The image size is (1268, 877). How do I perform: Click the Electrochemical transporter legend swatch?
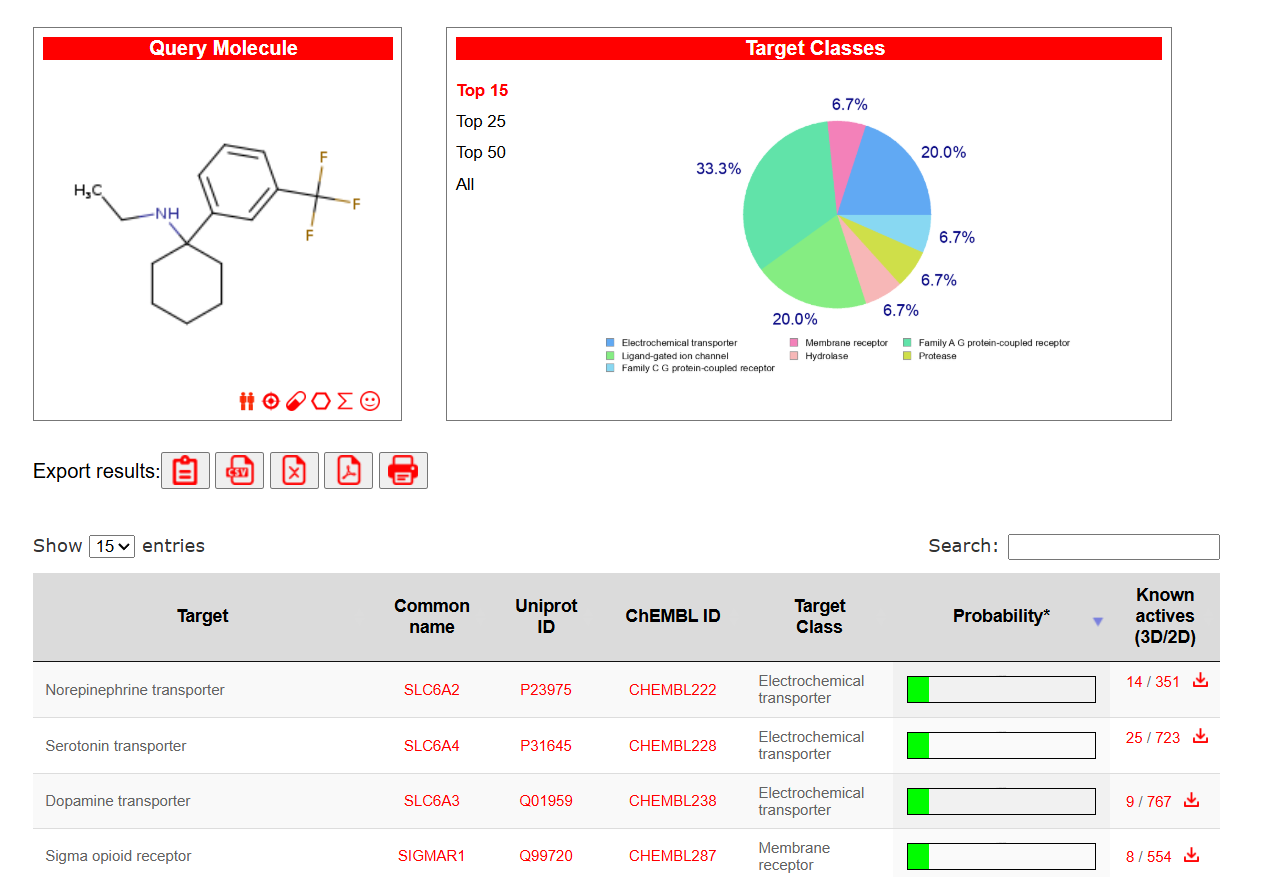tap(610, 343)
